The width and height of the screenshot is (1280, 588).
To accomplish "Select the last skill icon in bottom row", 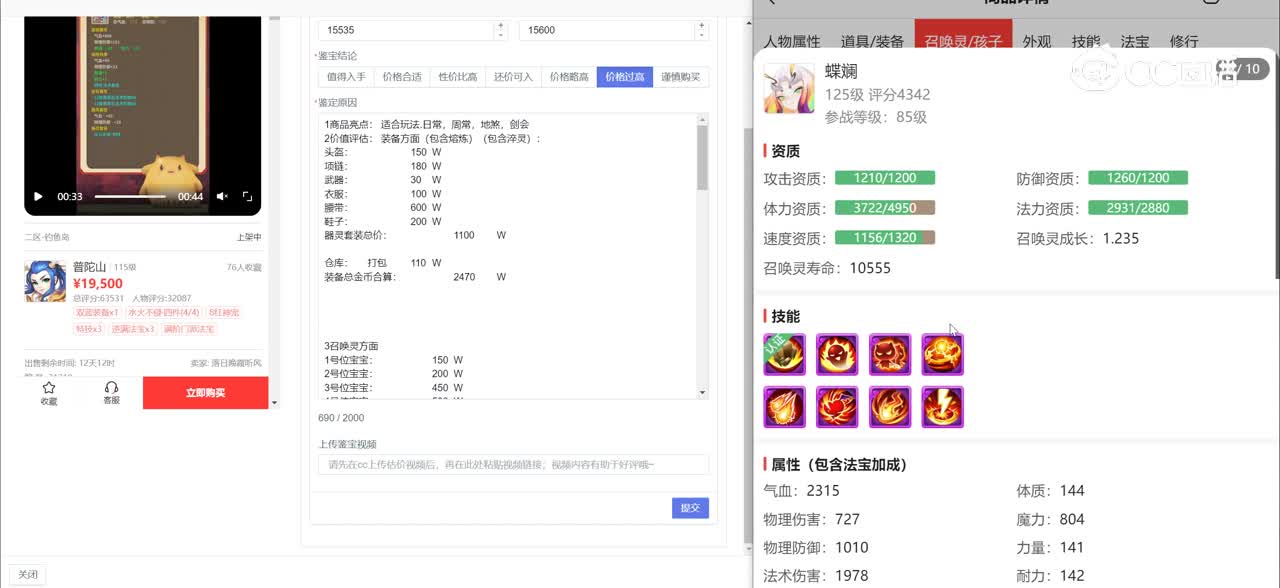I will (942, 407).
